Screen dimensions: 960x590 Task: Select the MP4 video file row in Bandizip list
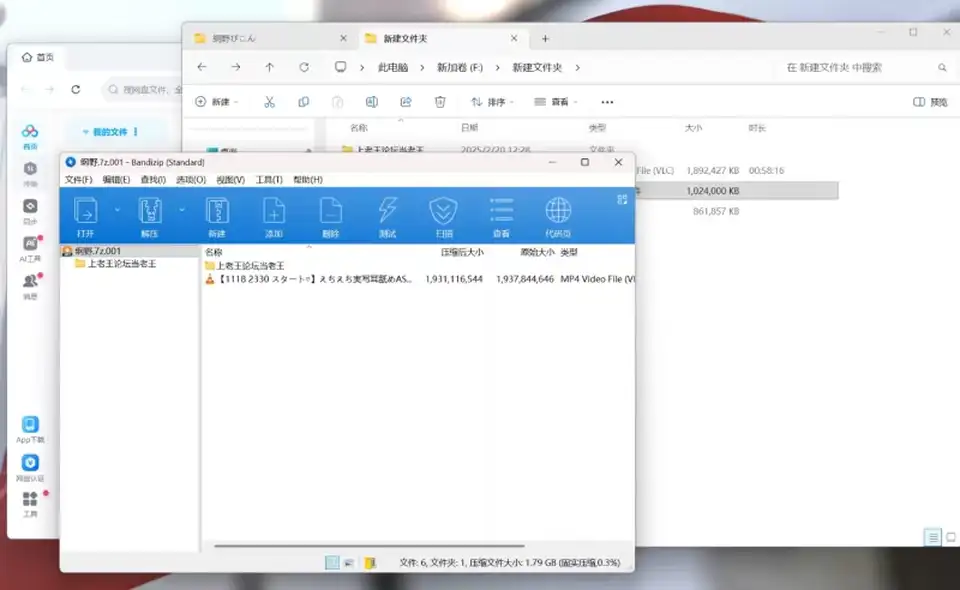(419, 279)
